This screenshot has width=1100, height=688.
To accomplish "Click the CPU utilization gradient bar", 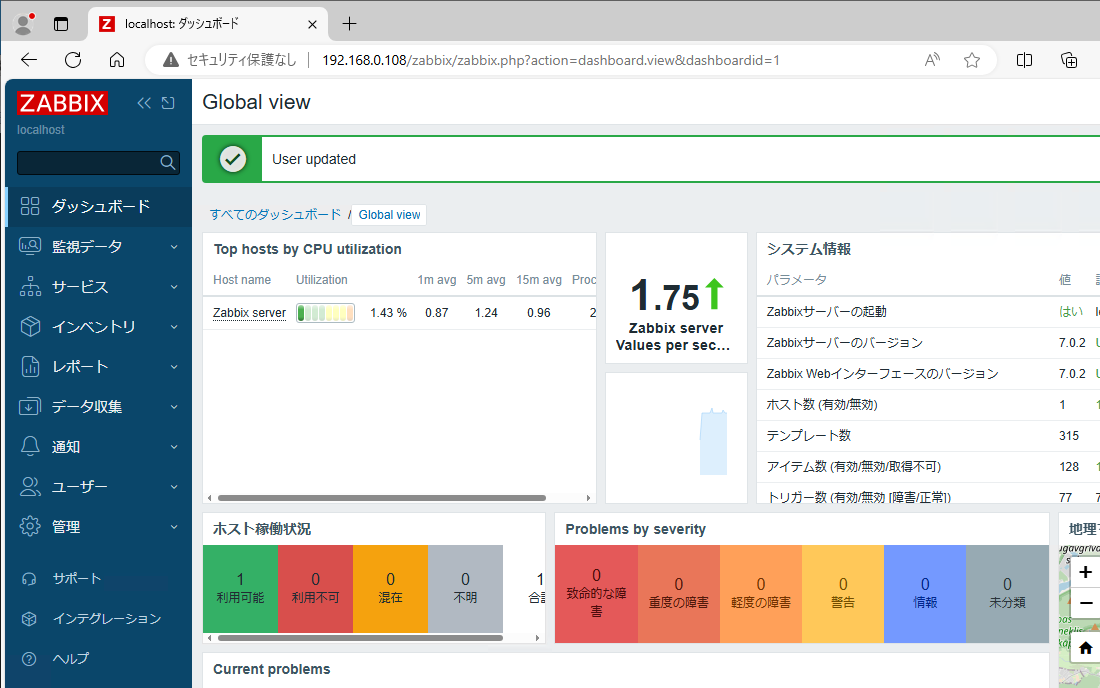I will [x=325, y=312].
